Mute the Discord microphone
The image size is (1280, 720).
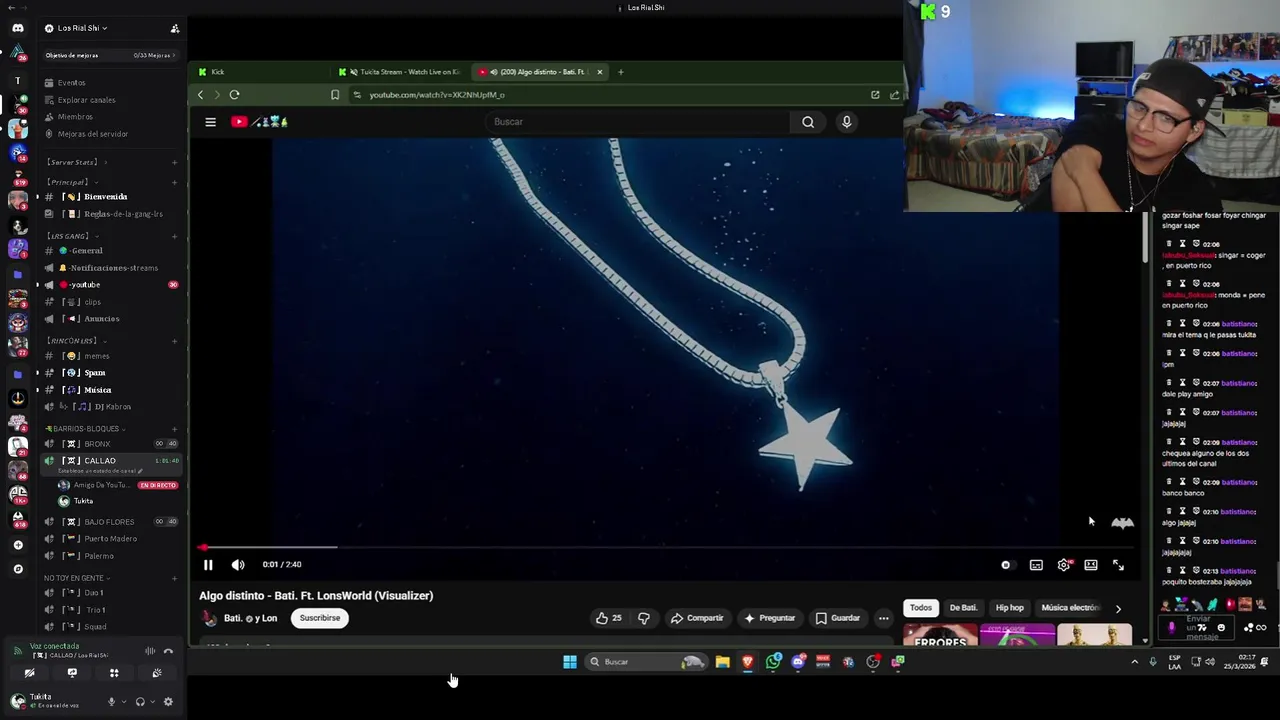click(111, 702)
